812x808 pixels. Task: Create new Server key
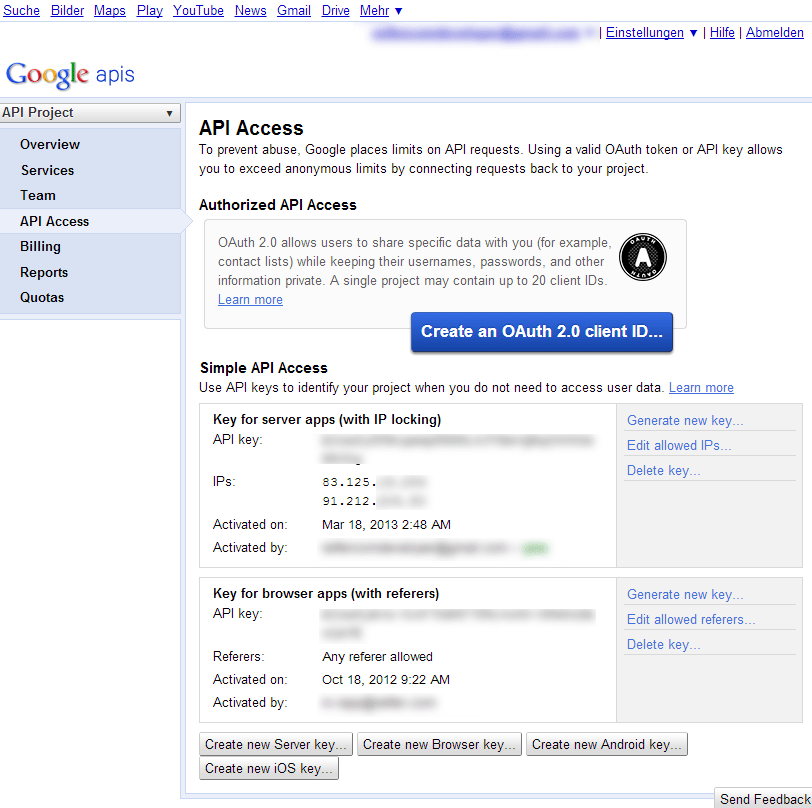275,744
